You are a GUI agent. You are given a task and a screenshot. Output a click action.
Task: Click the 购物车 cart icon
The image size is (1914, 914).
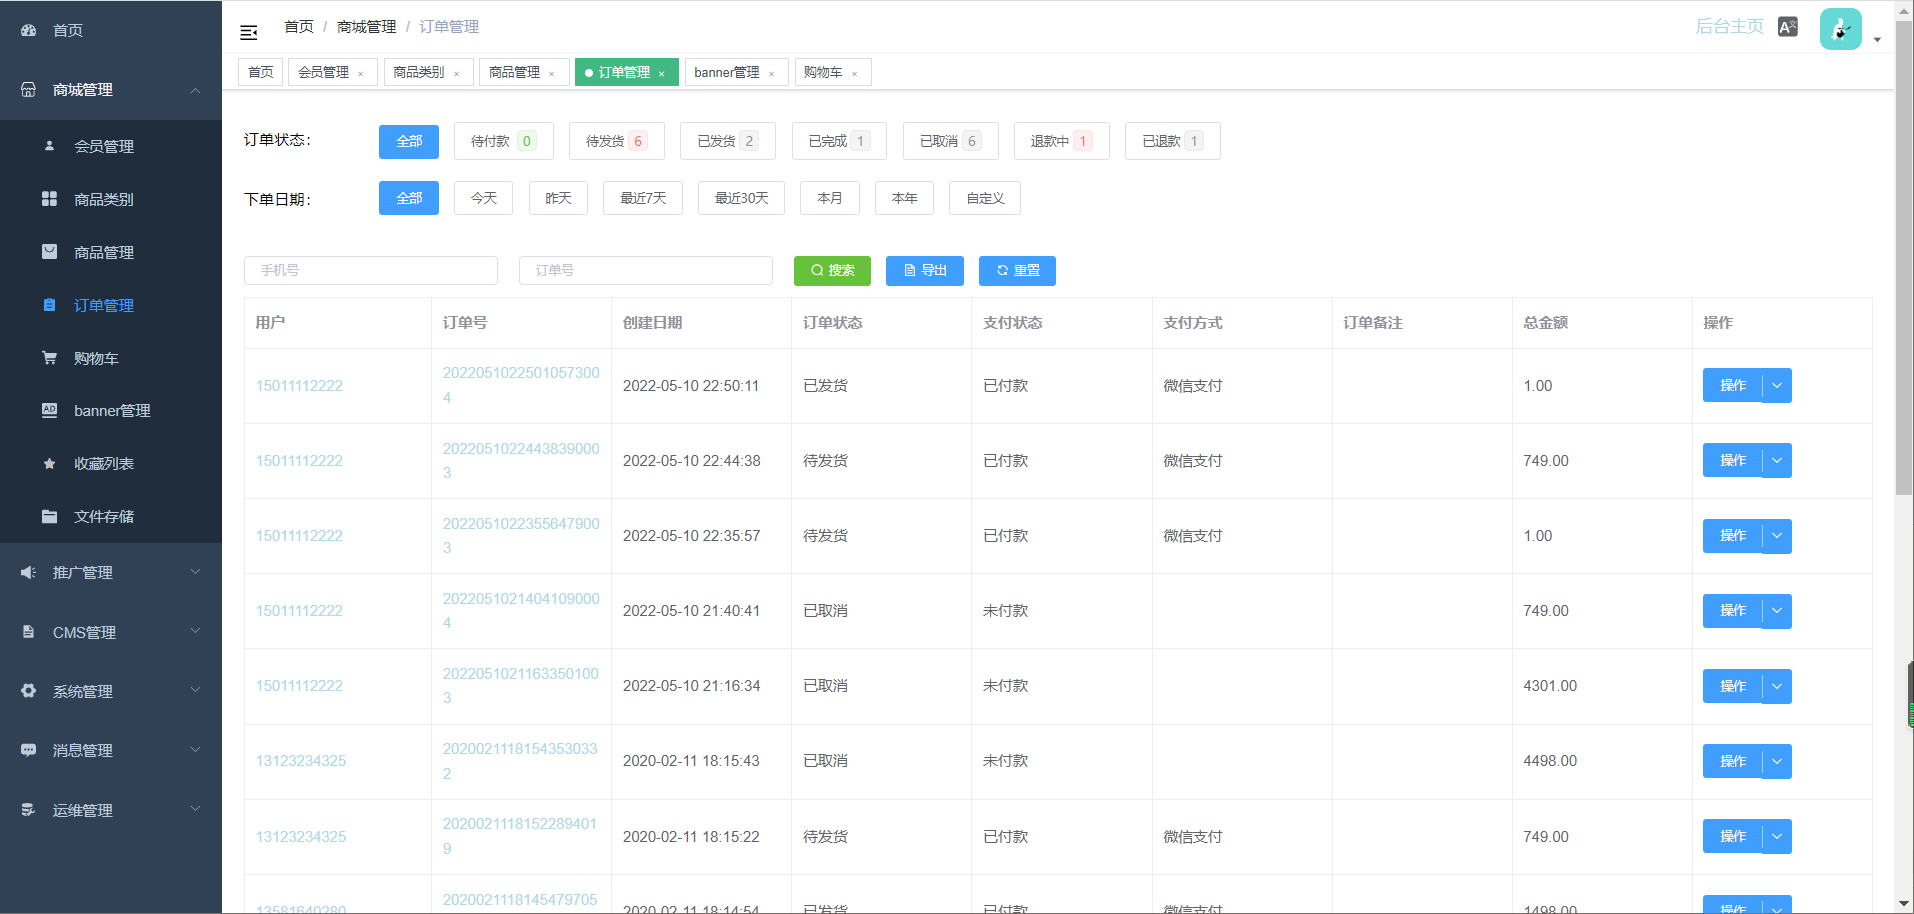pyautogui.click(x=49, y=357)
